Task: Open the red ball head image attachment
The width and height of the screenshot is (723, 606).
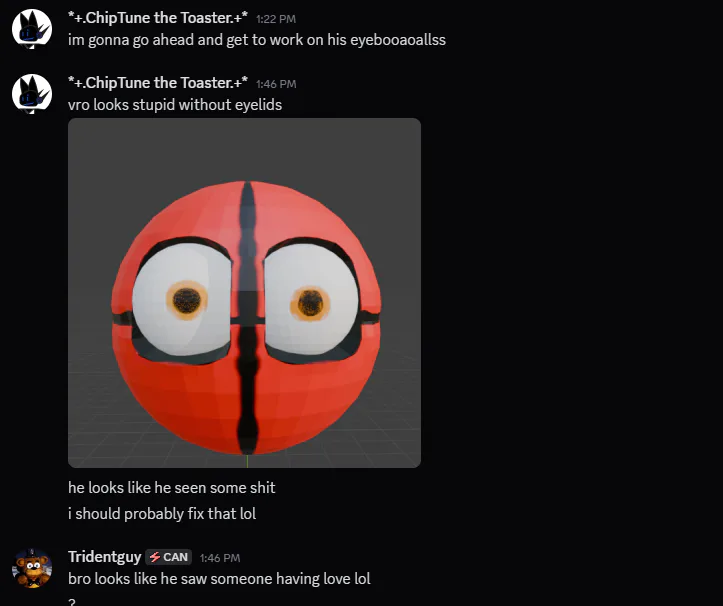Action: pos(244,293)
